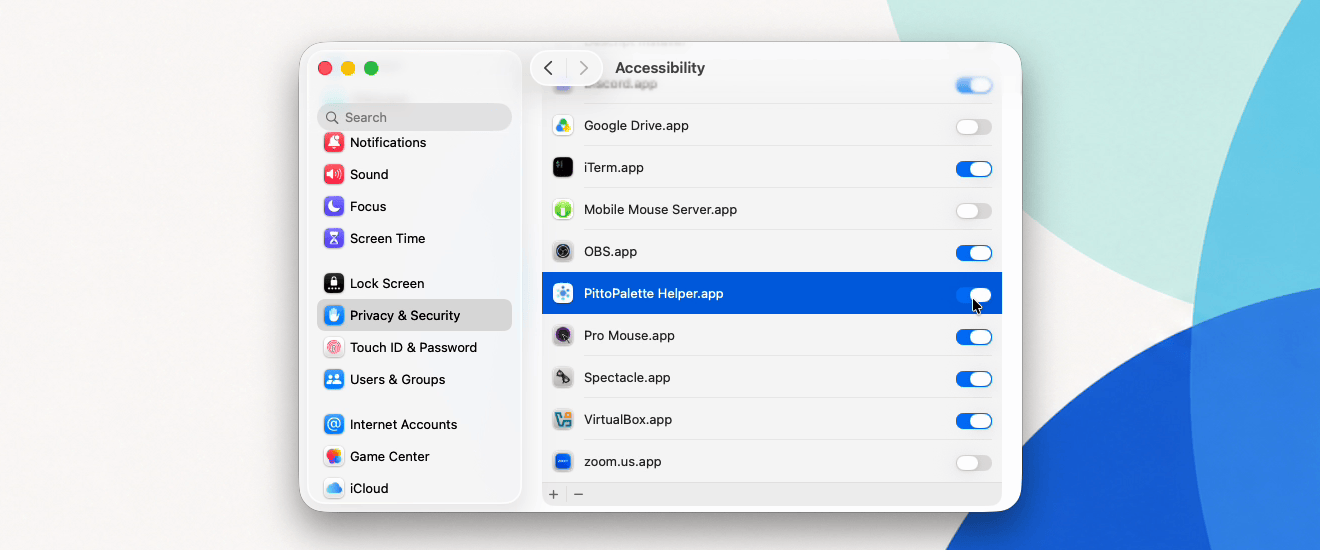Open Sound settings pane
This screenshot has width=1320, height=550.
[x=414, y=174]
